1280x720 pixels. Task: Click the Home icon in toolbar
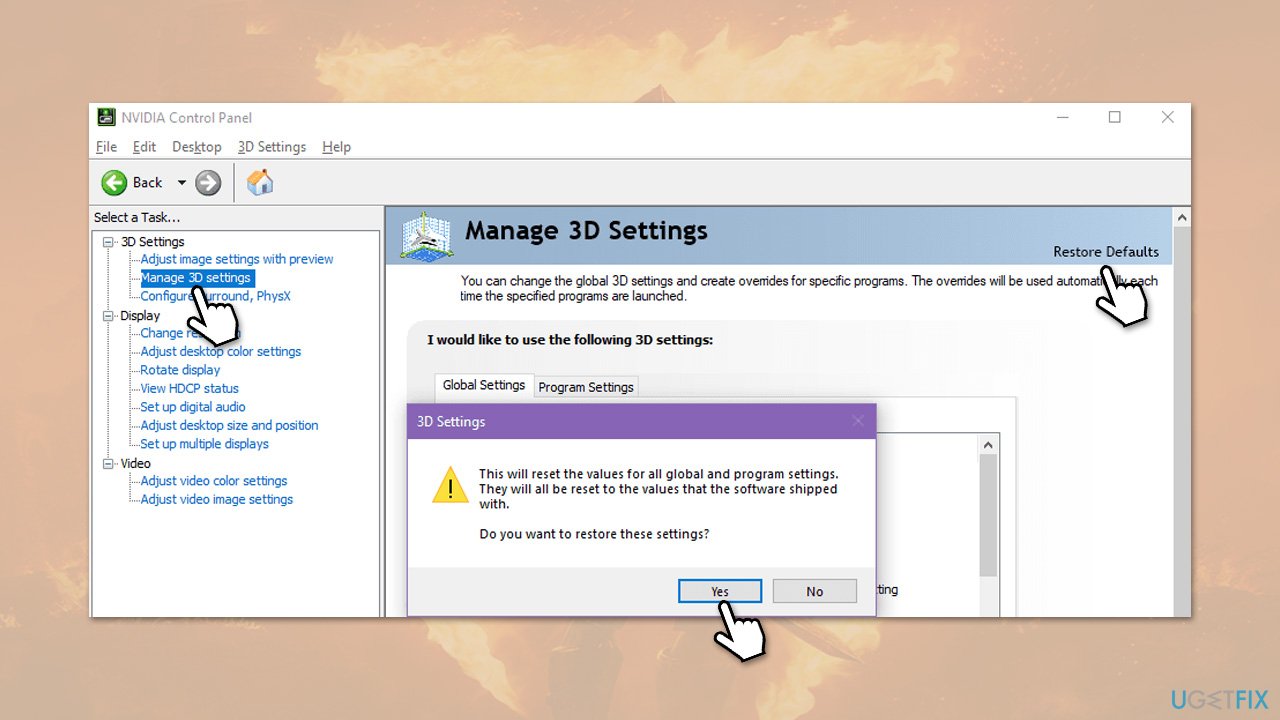tap(260, 182)
